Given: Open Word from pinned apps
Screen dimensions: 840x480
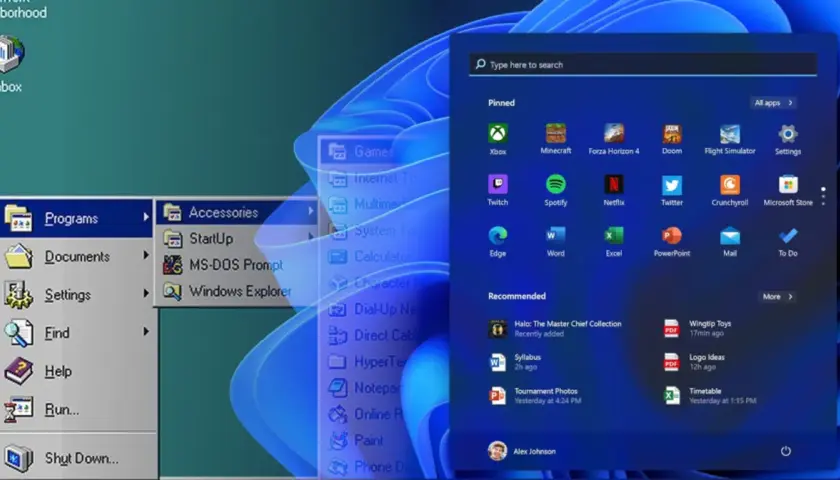Looking at the screenshot, I should tap(556, 235).
